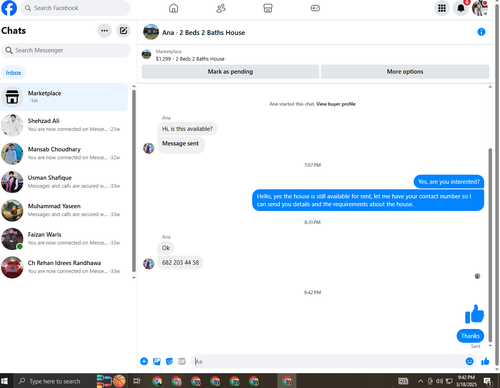The width and height of the screenshot is (500, 388).
Task: Open the Marketplace chat folder
Action: (64, 97)
